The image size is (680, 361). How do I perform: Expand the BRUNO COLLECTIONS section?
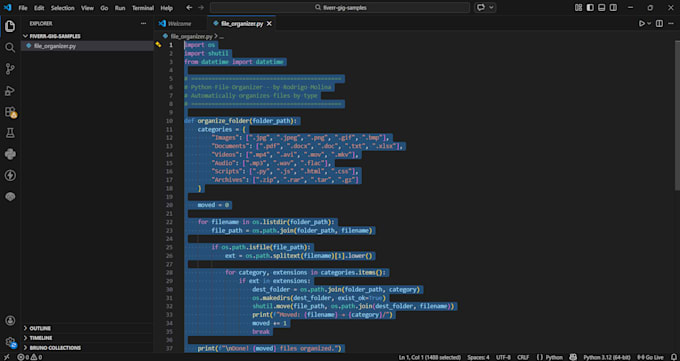(x=87, y=348)
